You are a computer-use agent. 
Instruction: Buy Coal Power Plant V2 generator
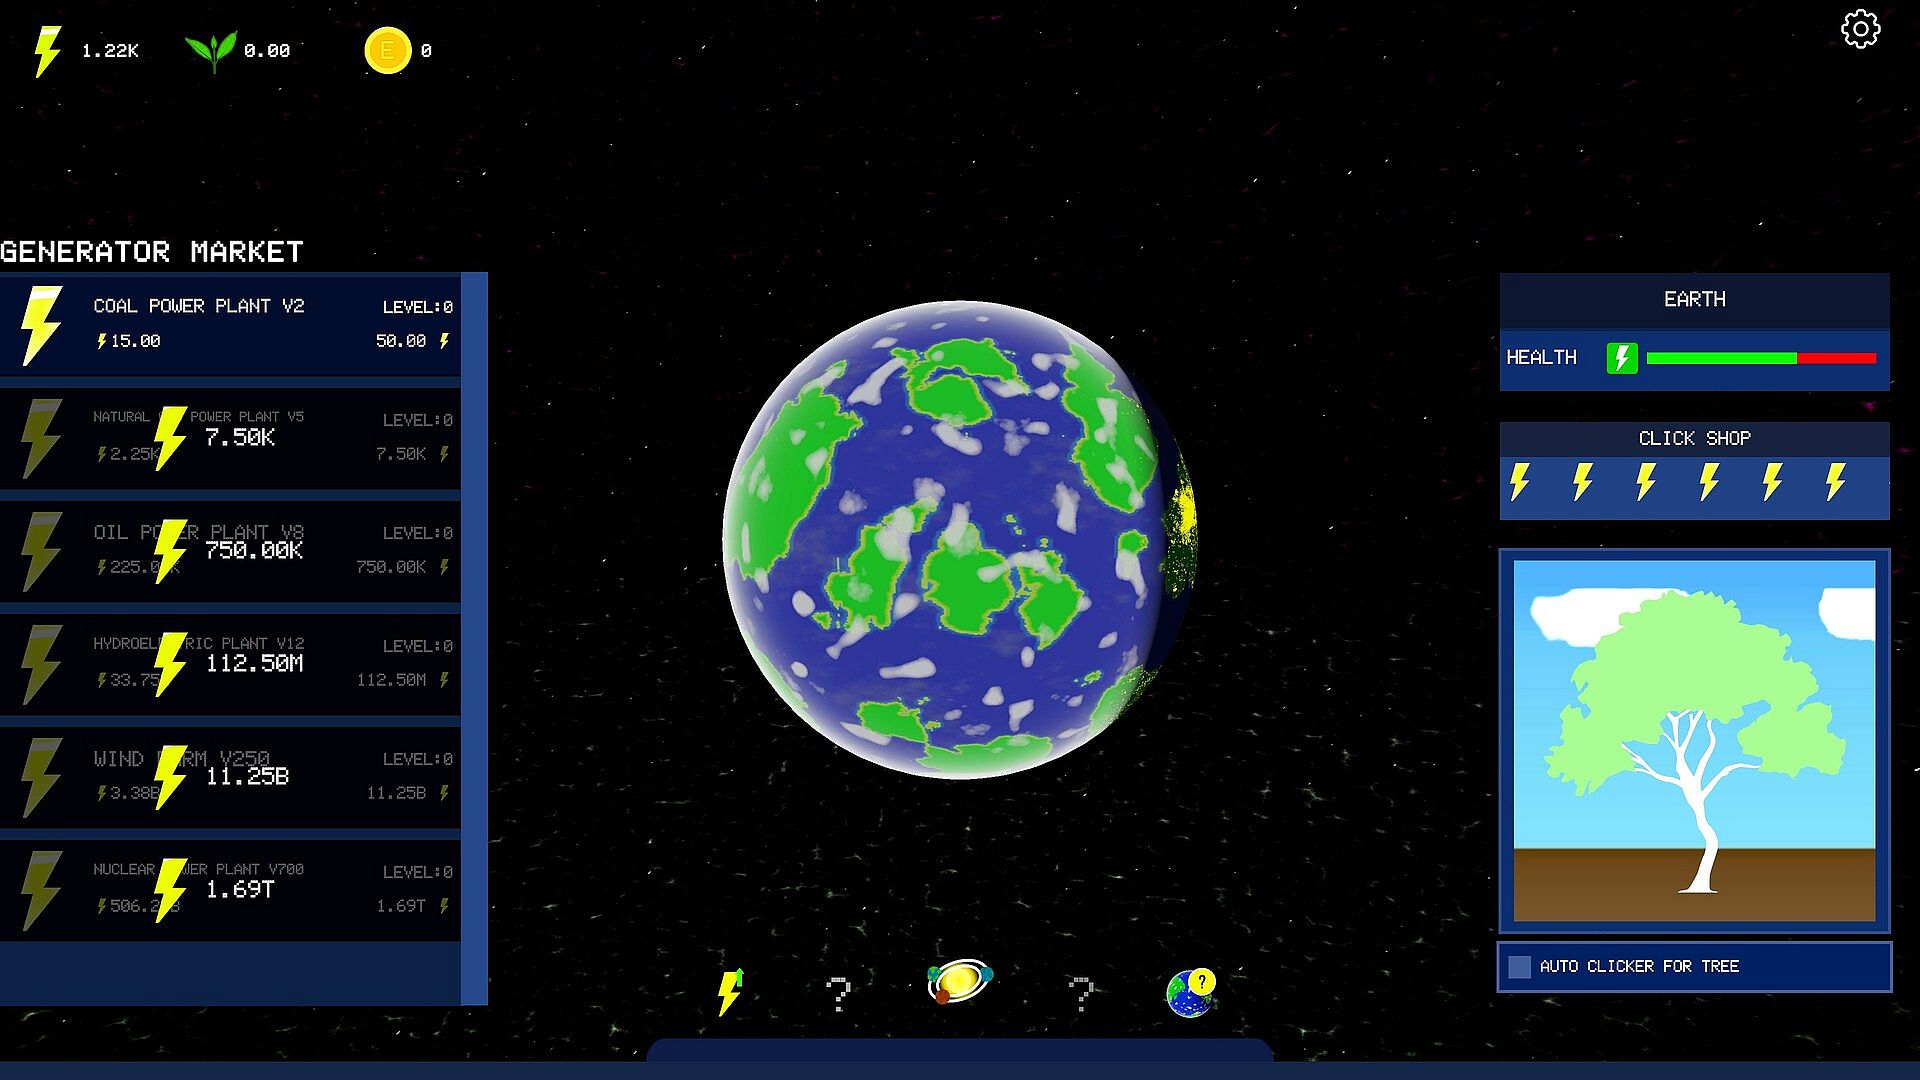click(x=230, y=324)
